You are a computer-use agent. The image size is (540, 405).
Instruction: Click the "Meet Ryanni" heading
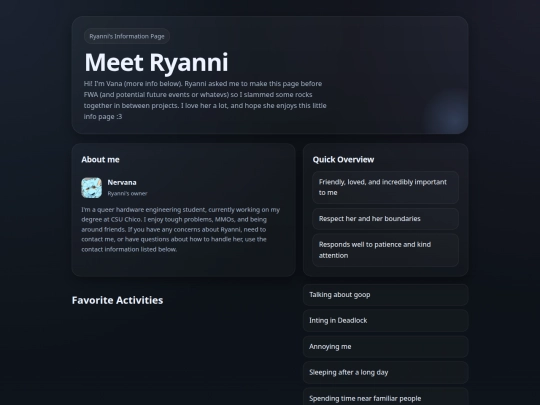click(156, 62)
